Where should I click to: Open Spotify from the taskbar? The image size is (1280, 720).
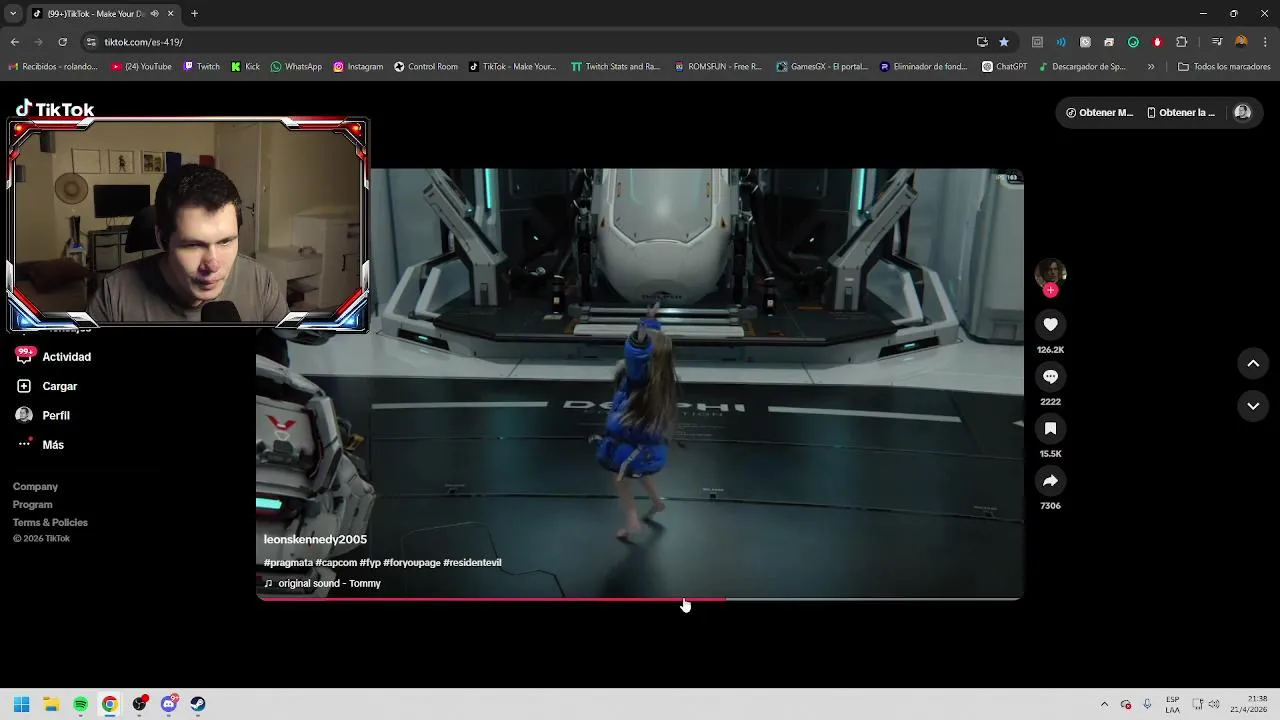[80, 704]
